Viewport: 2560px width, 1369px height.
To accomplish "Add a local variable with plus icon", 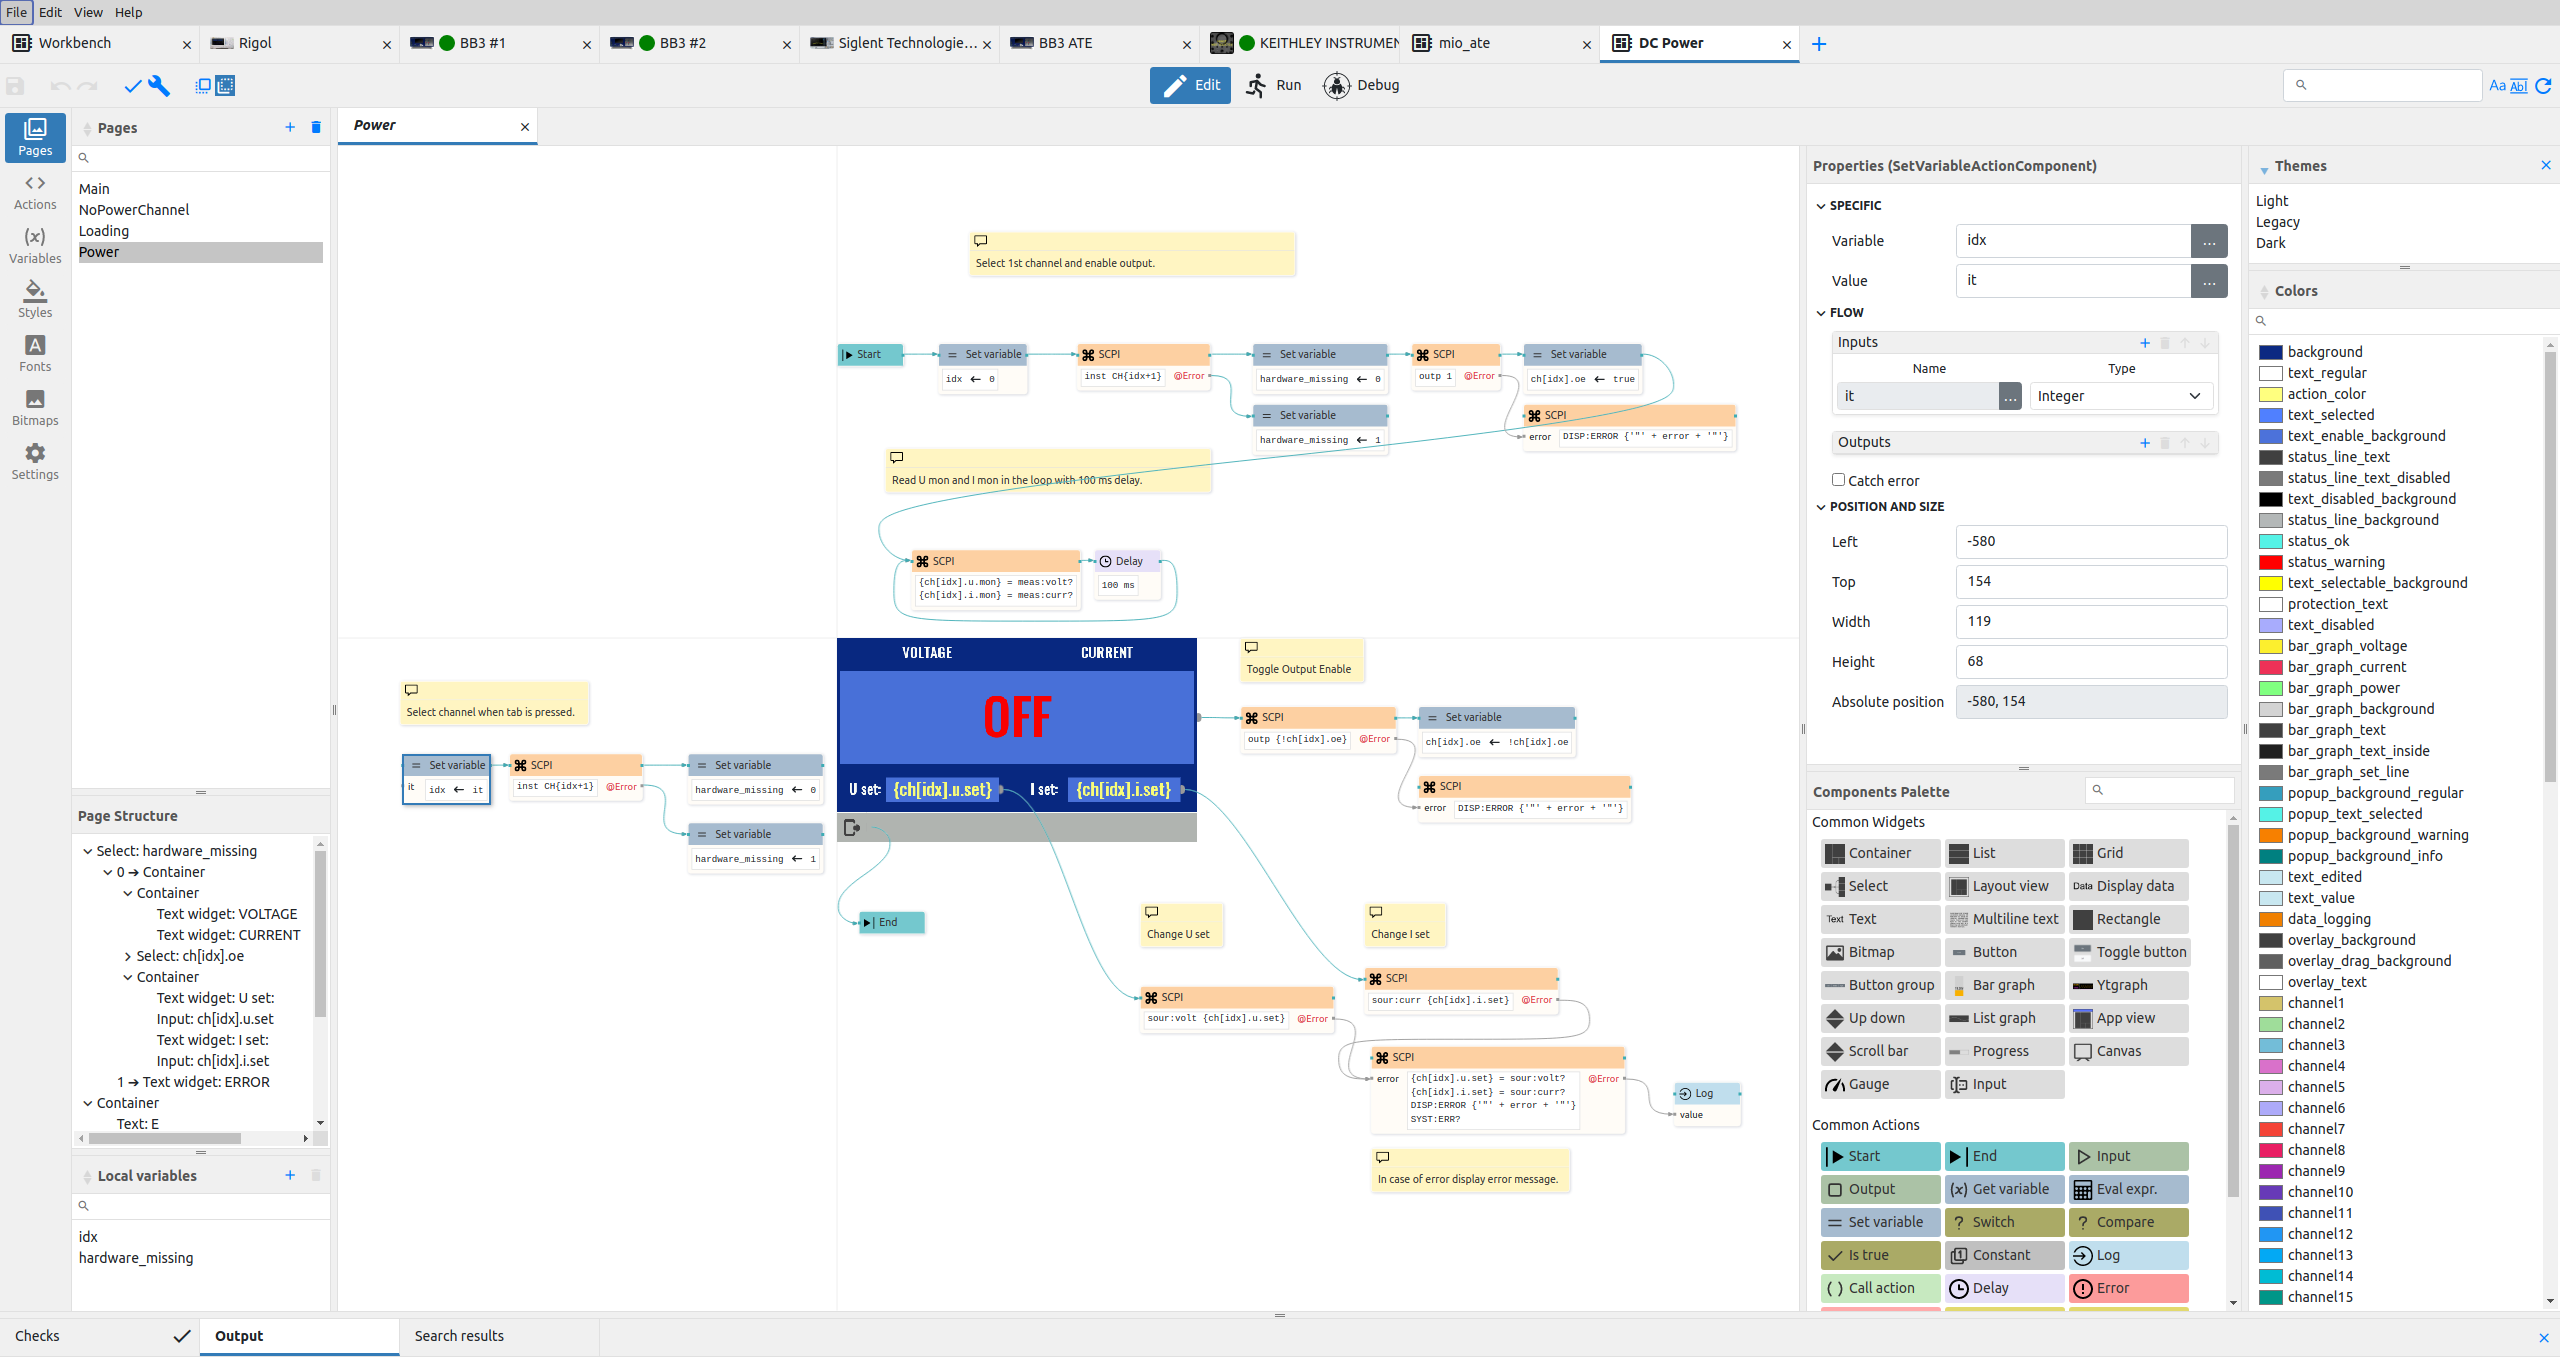I will click(290, 1175).
